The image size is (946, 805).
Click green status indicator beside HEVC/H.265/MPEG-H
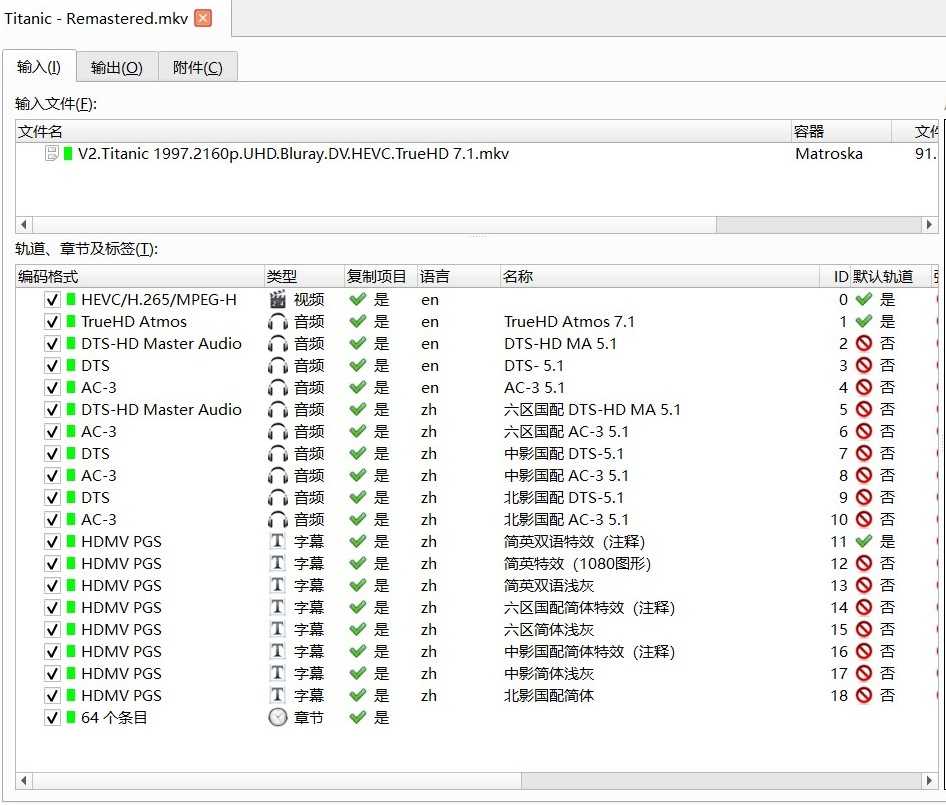[x=71, y=299]
